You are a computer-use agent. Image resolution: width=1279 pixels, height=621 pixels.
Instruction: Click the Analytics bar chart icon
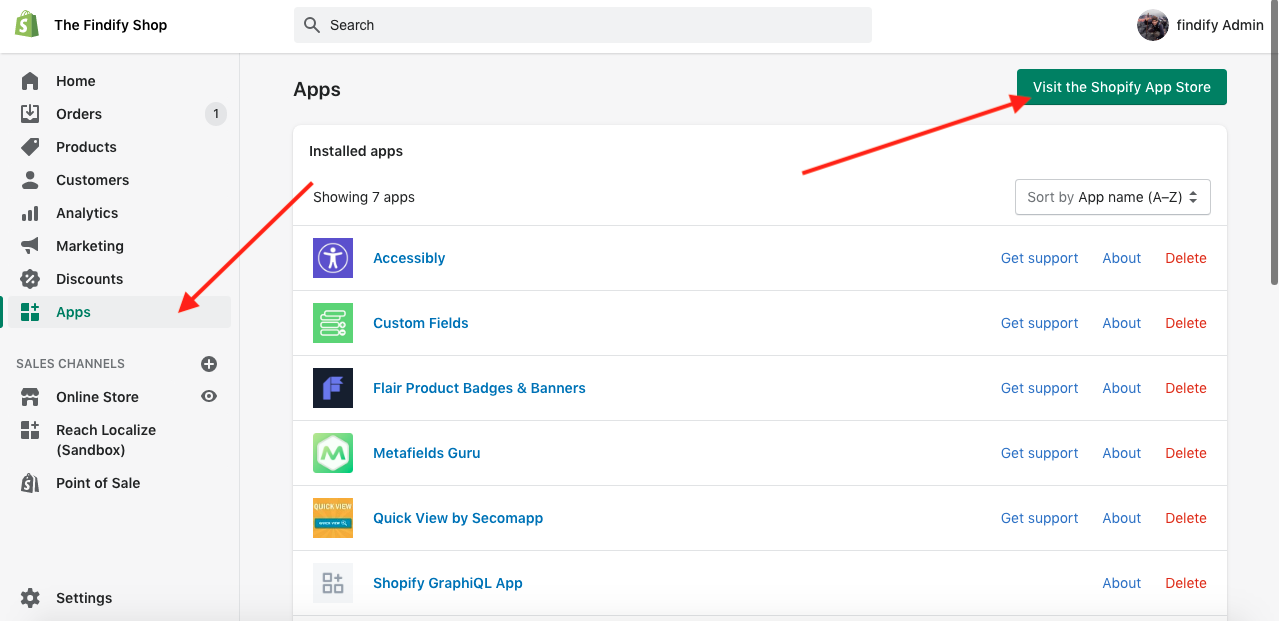tap(30, 213)
